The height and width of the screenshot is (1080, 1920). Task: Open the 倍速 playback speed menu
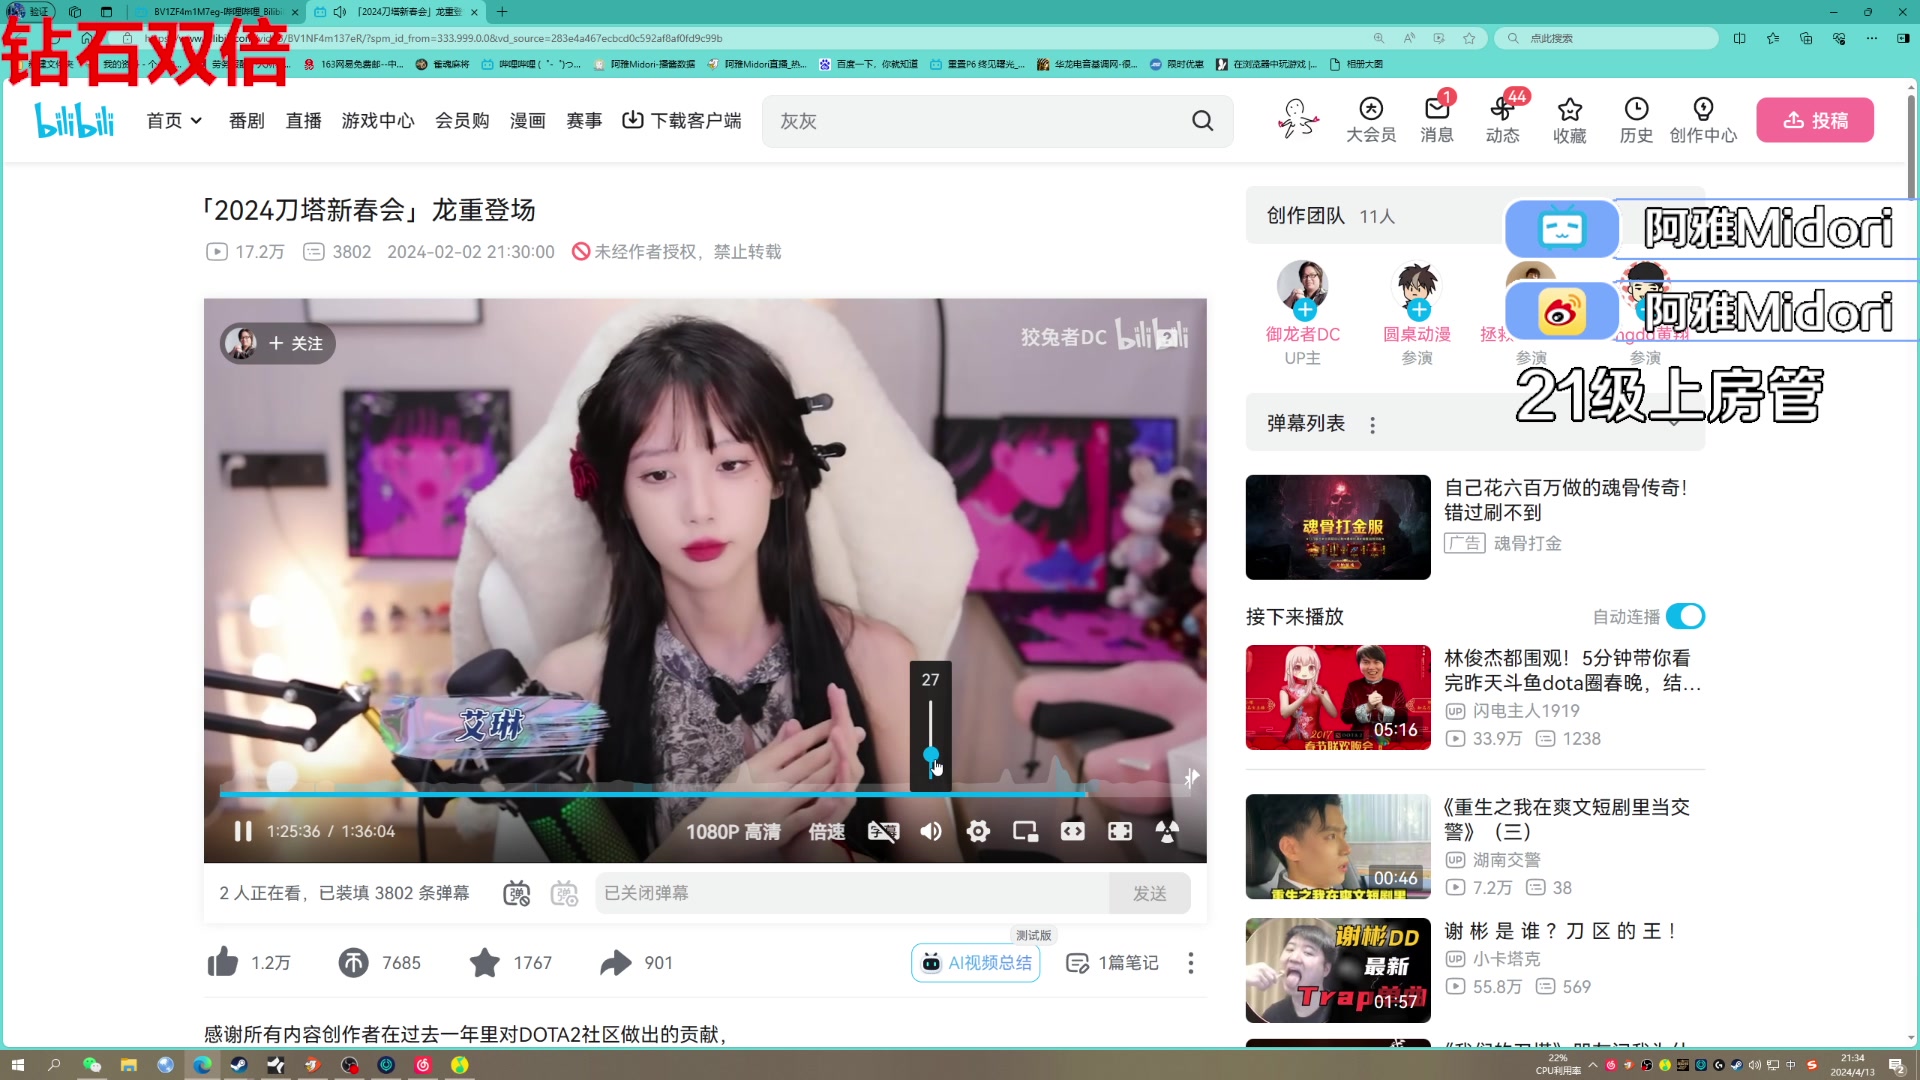tap(827, 831)
